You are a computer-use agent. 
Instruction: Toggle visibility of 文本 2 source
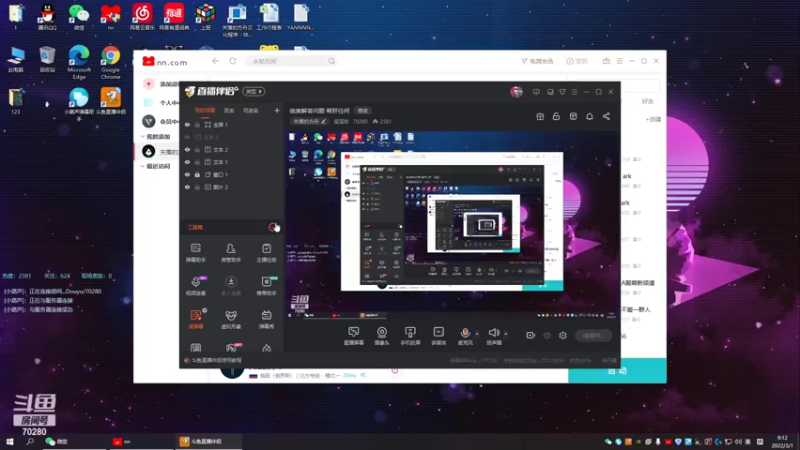pyautogui.click(x=187, y=149)
